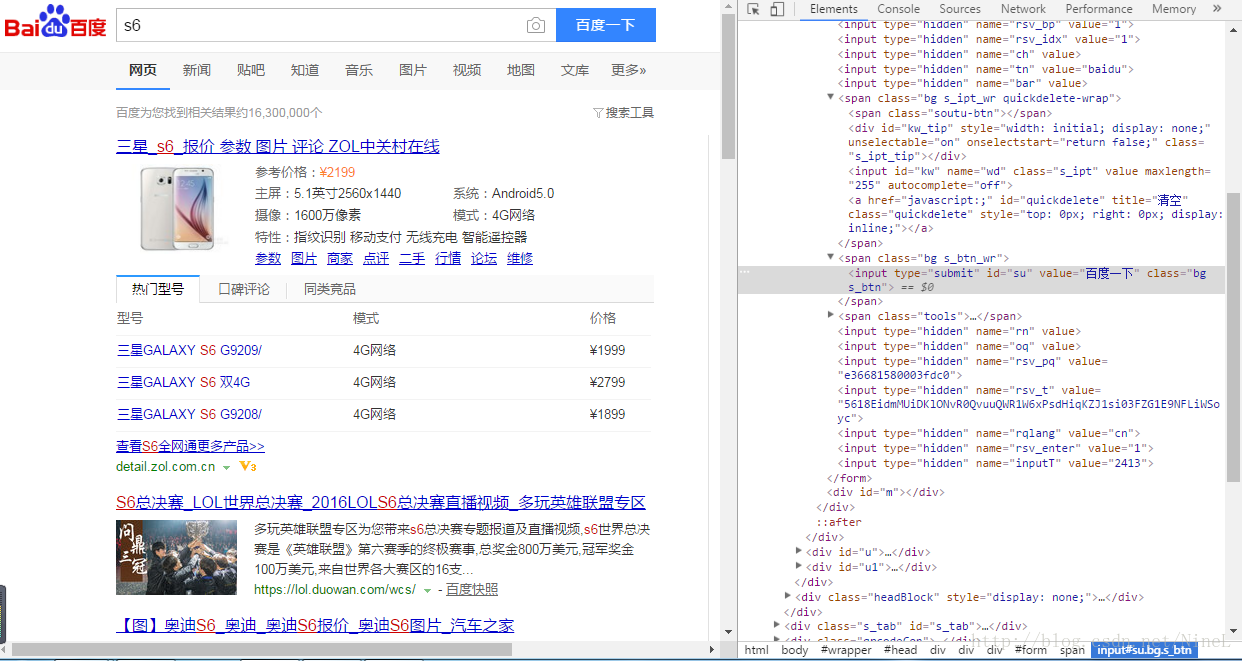
Task: Click the three-dot menu beside the highlighted row
Action: pyautogui.click(x=744, y=272)
